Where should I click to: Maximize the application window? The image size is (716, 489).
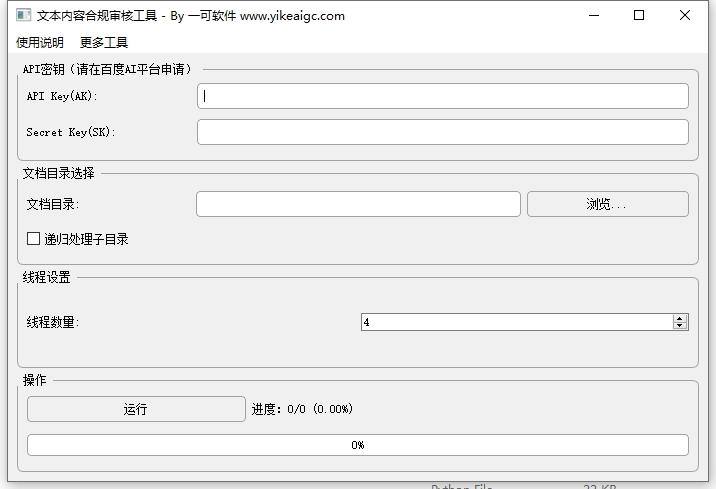(x=639, y=16)
